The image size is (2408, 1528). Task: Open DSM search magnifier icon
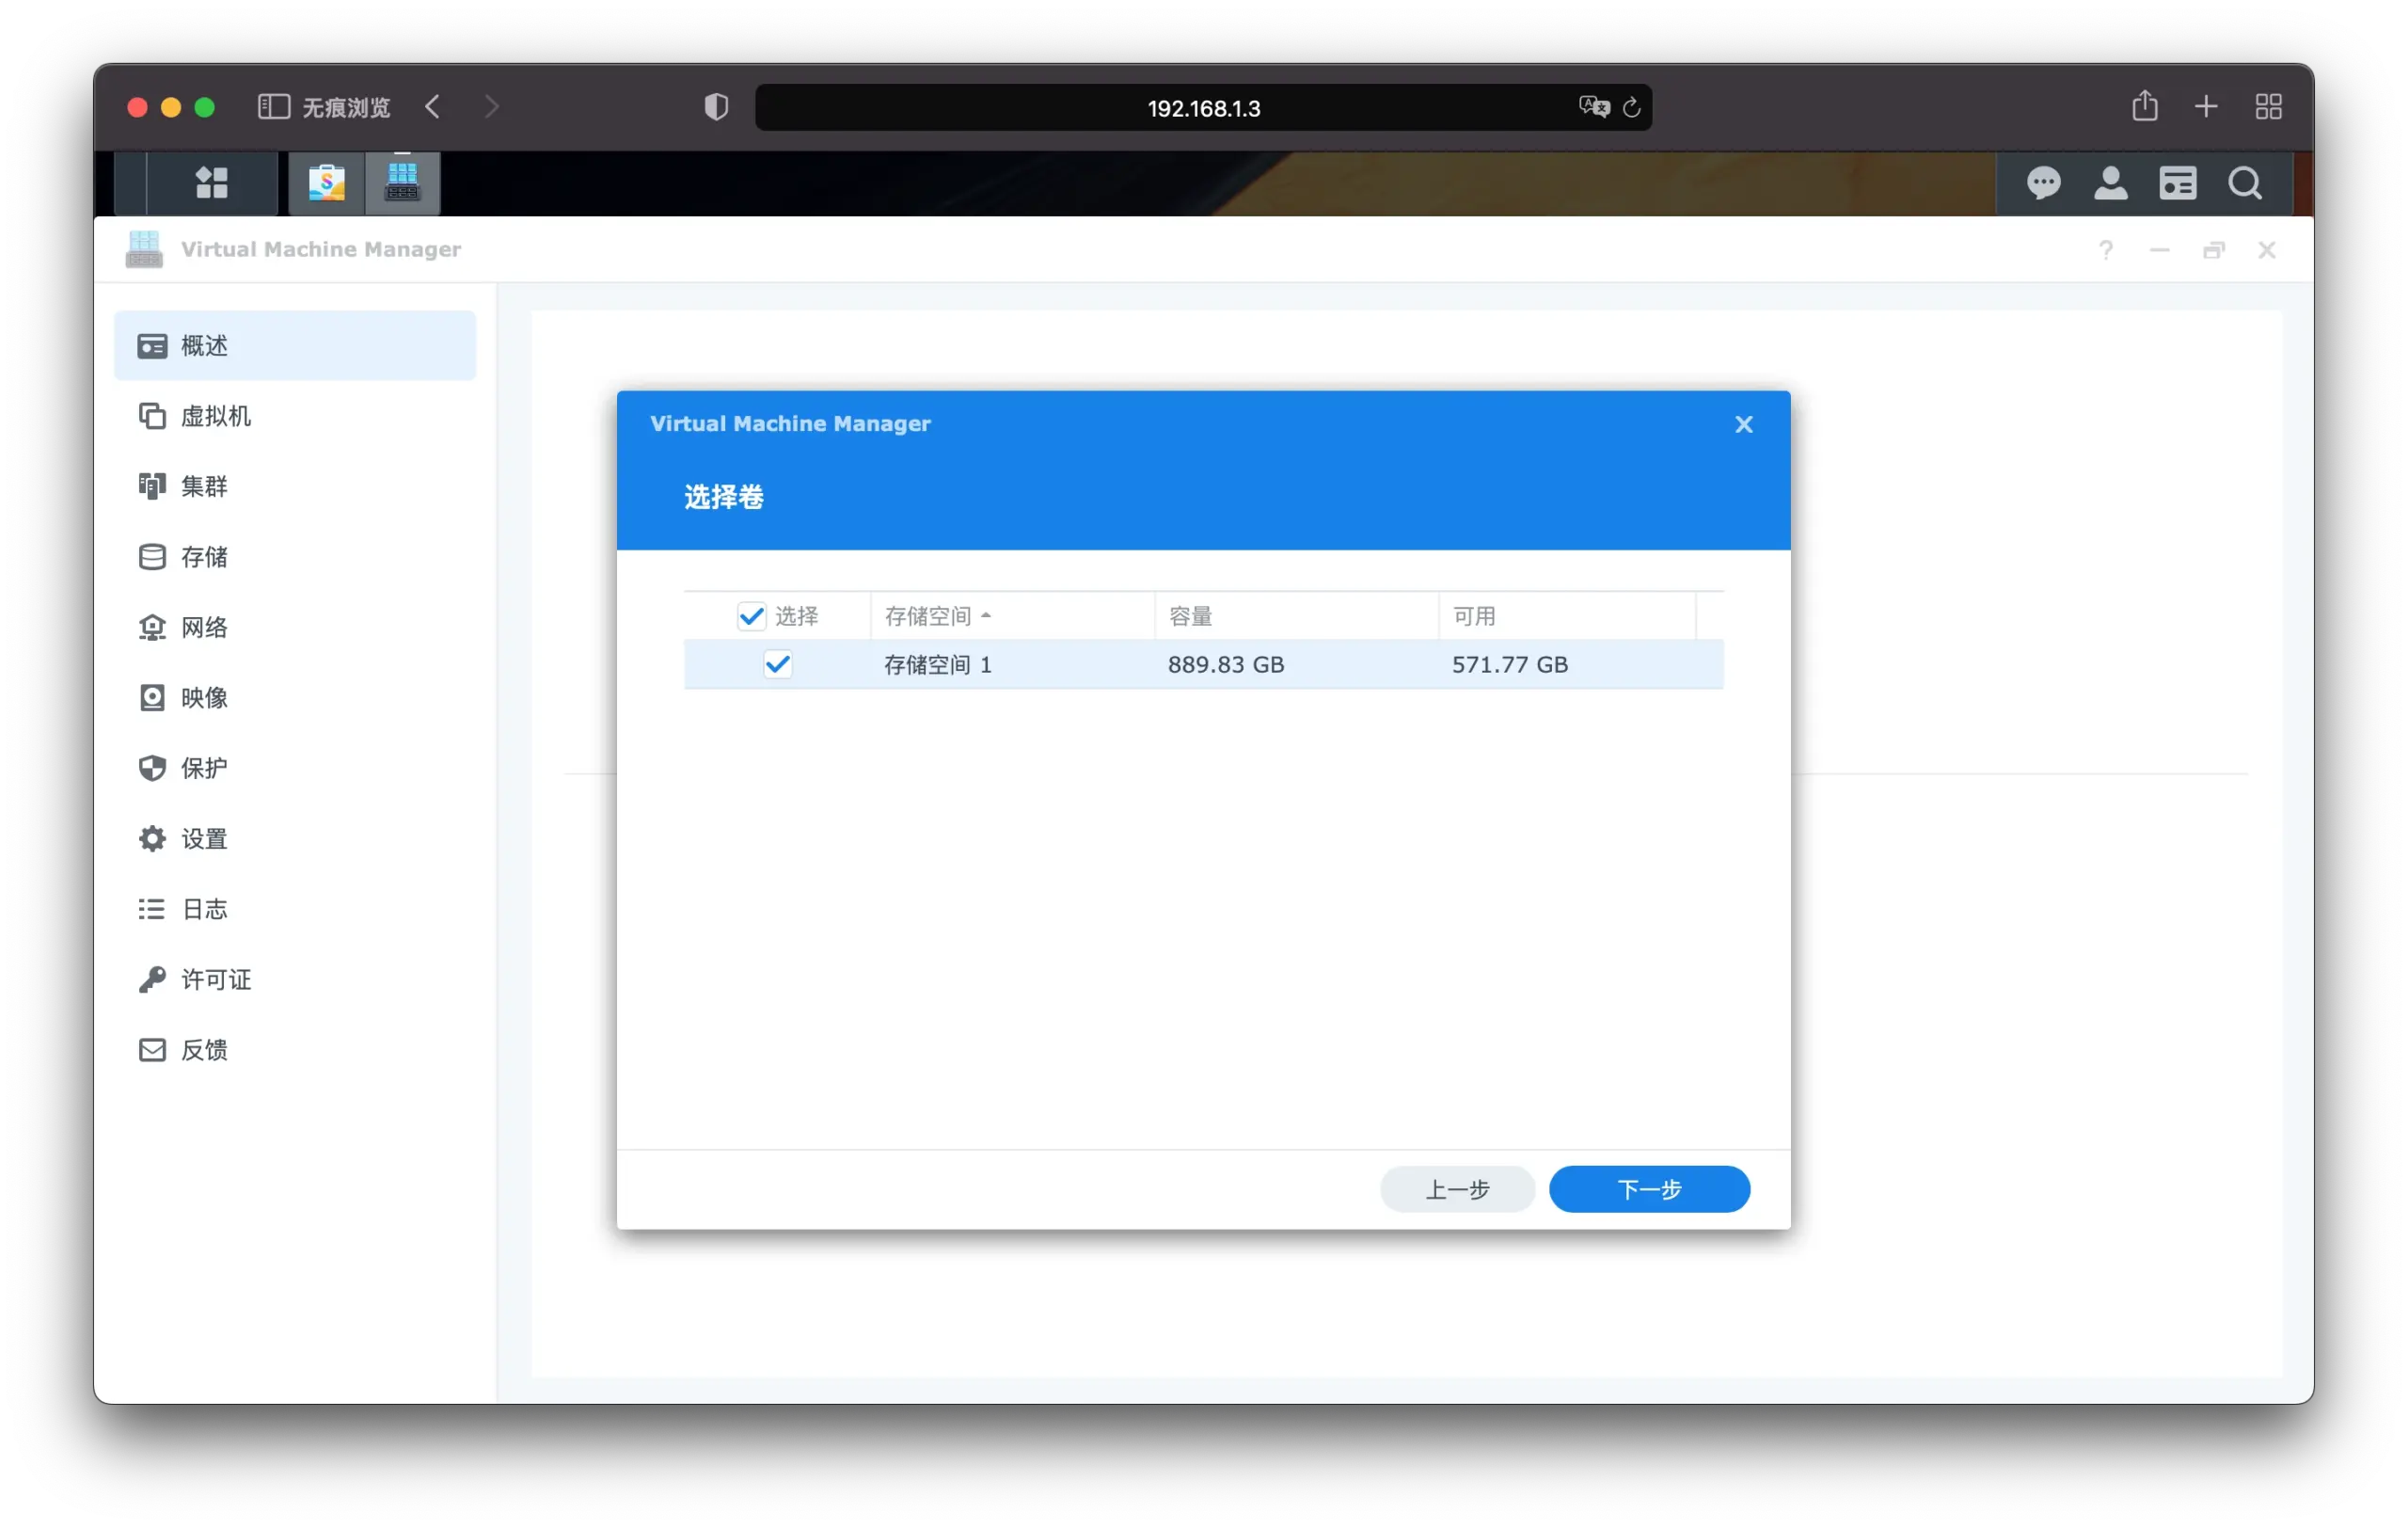(2245, 183)
